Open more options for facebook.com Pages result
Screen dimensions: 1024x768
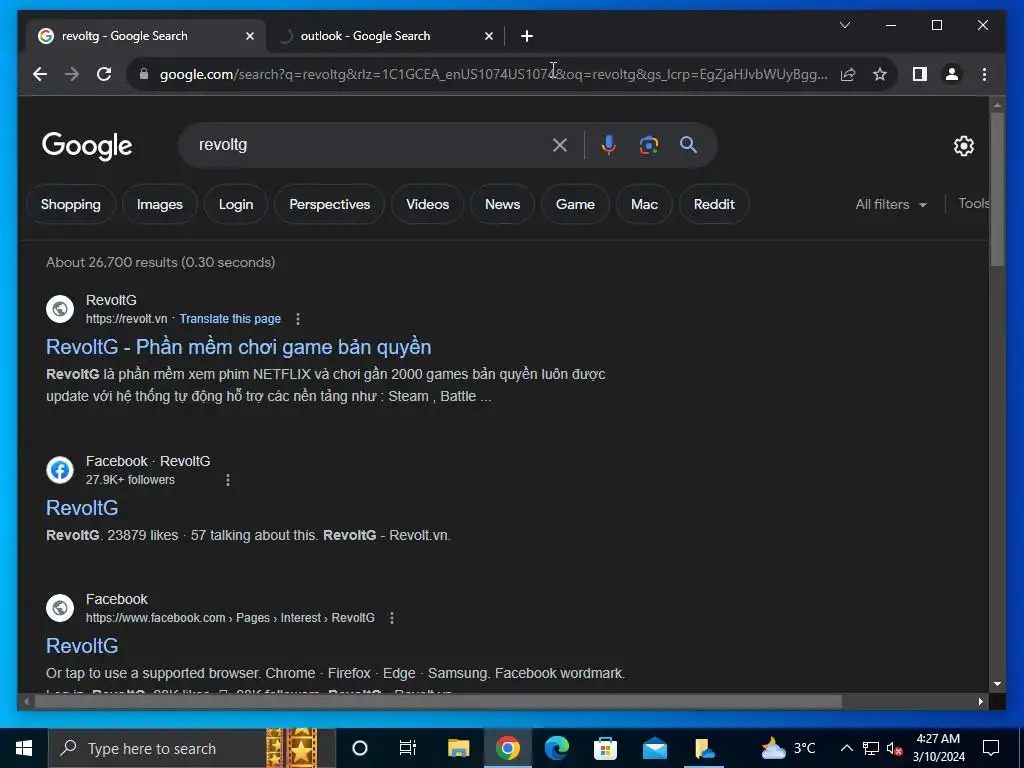tap(392, 618)
